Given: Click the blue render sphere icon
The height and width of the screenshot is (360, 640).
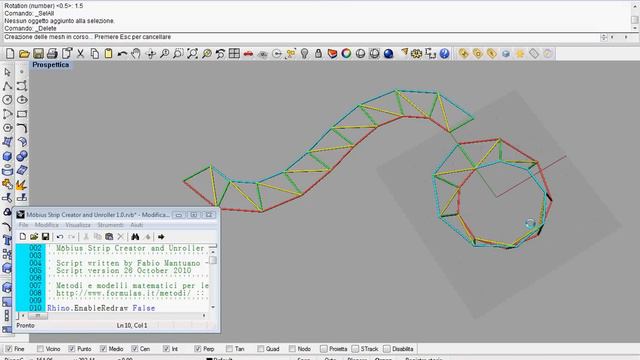Looking at the screenshot, I should (389, 53).
